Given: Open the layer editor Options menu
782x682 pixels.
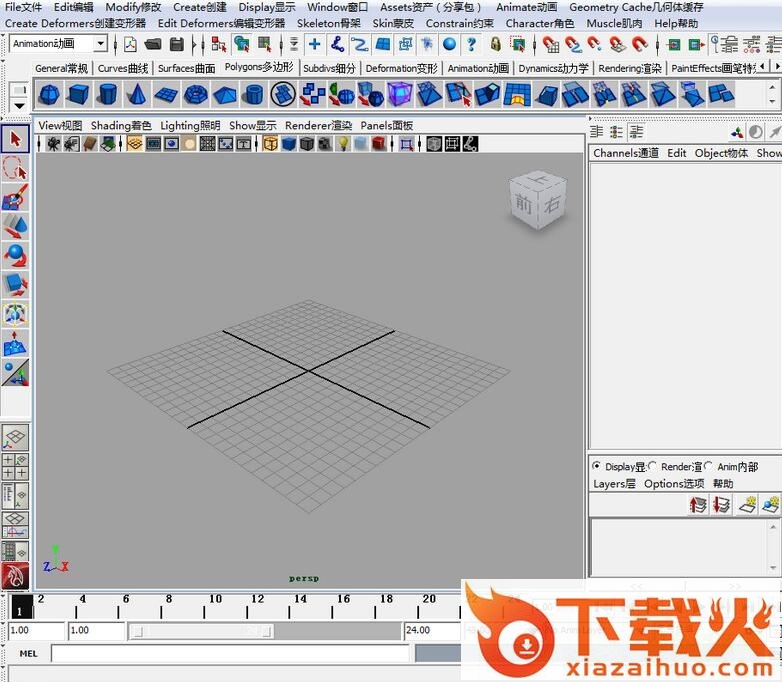Looking at the screenshot, I should click(674, 484).
